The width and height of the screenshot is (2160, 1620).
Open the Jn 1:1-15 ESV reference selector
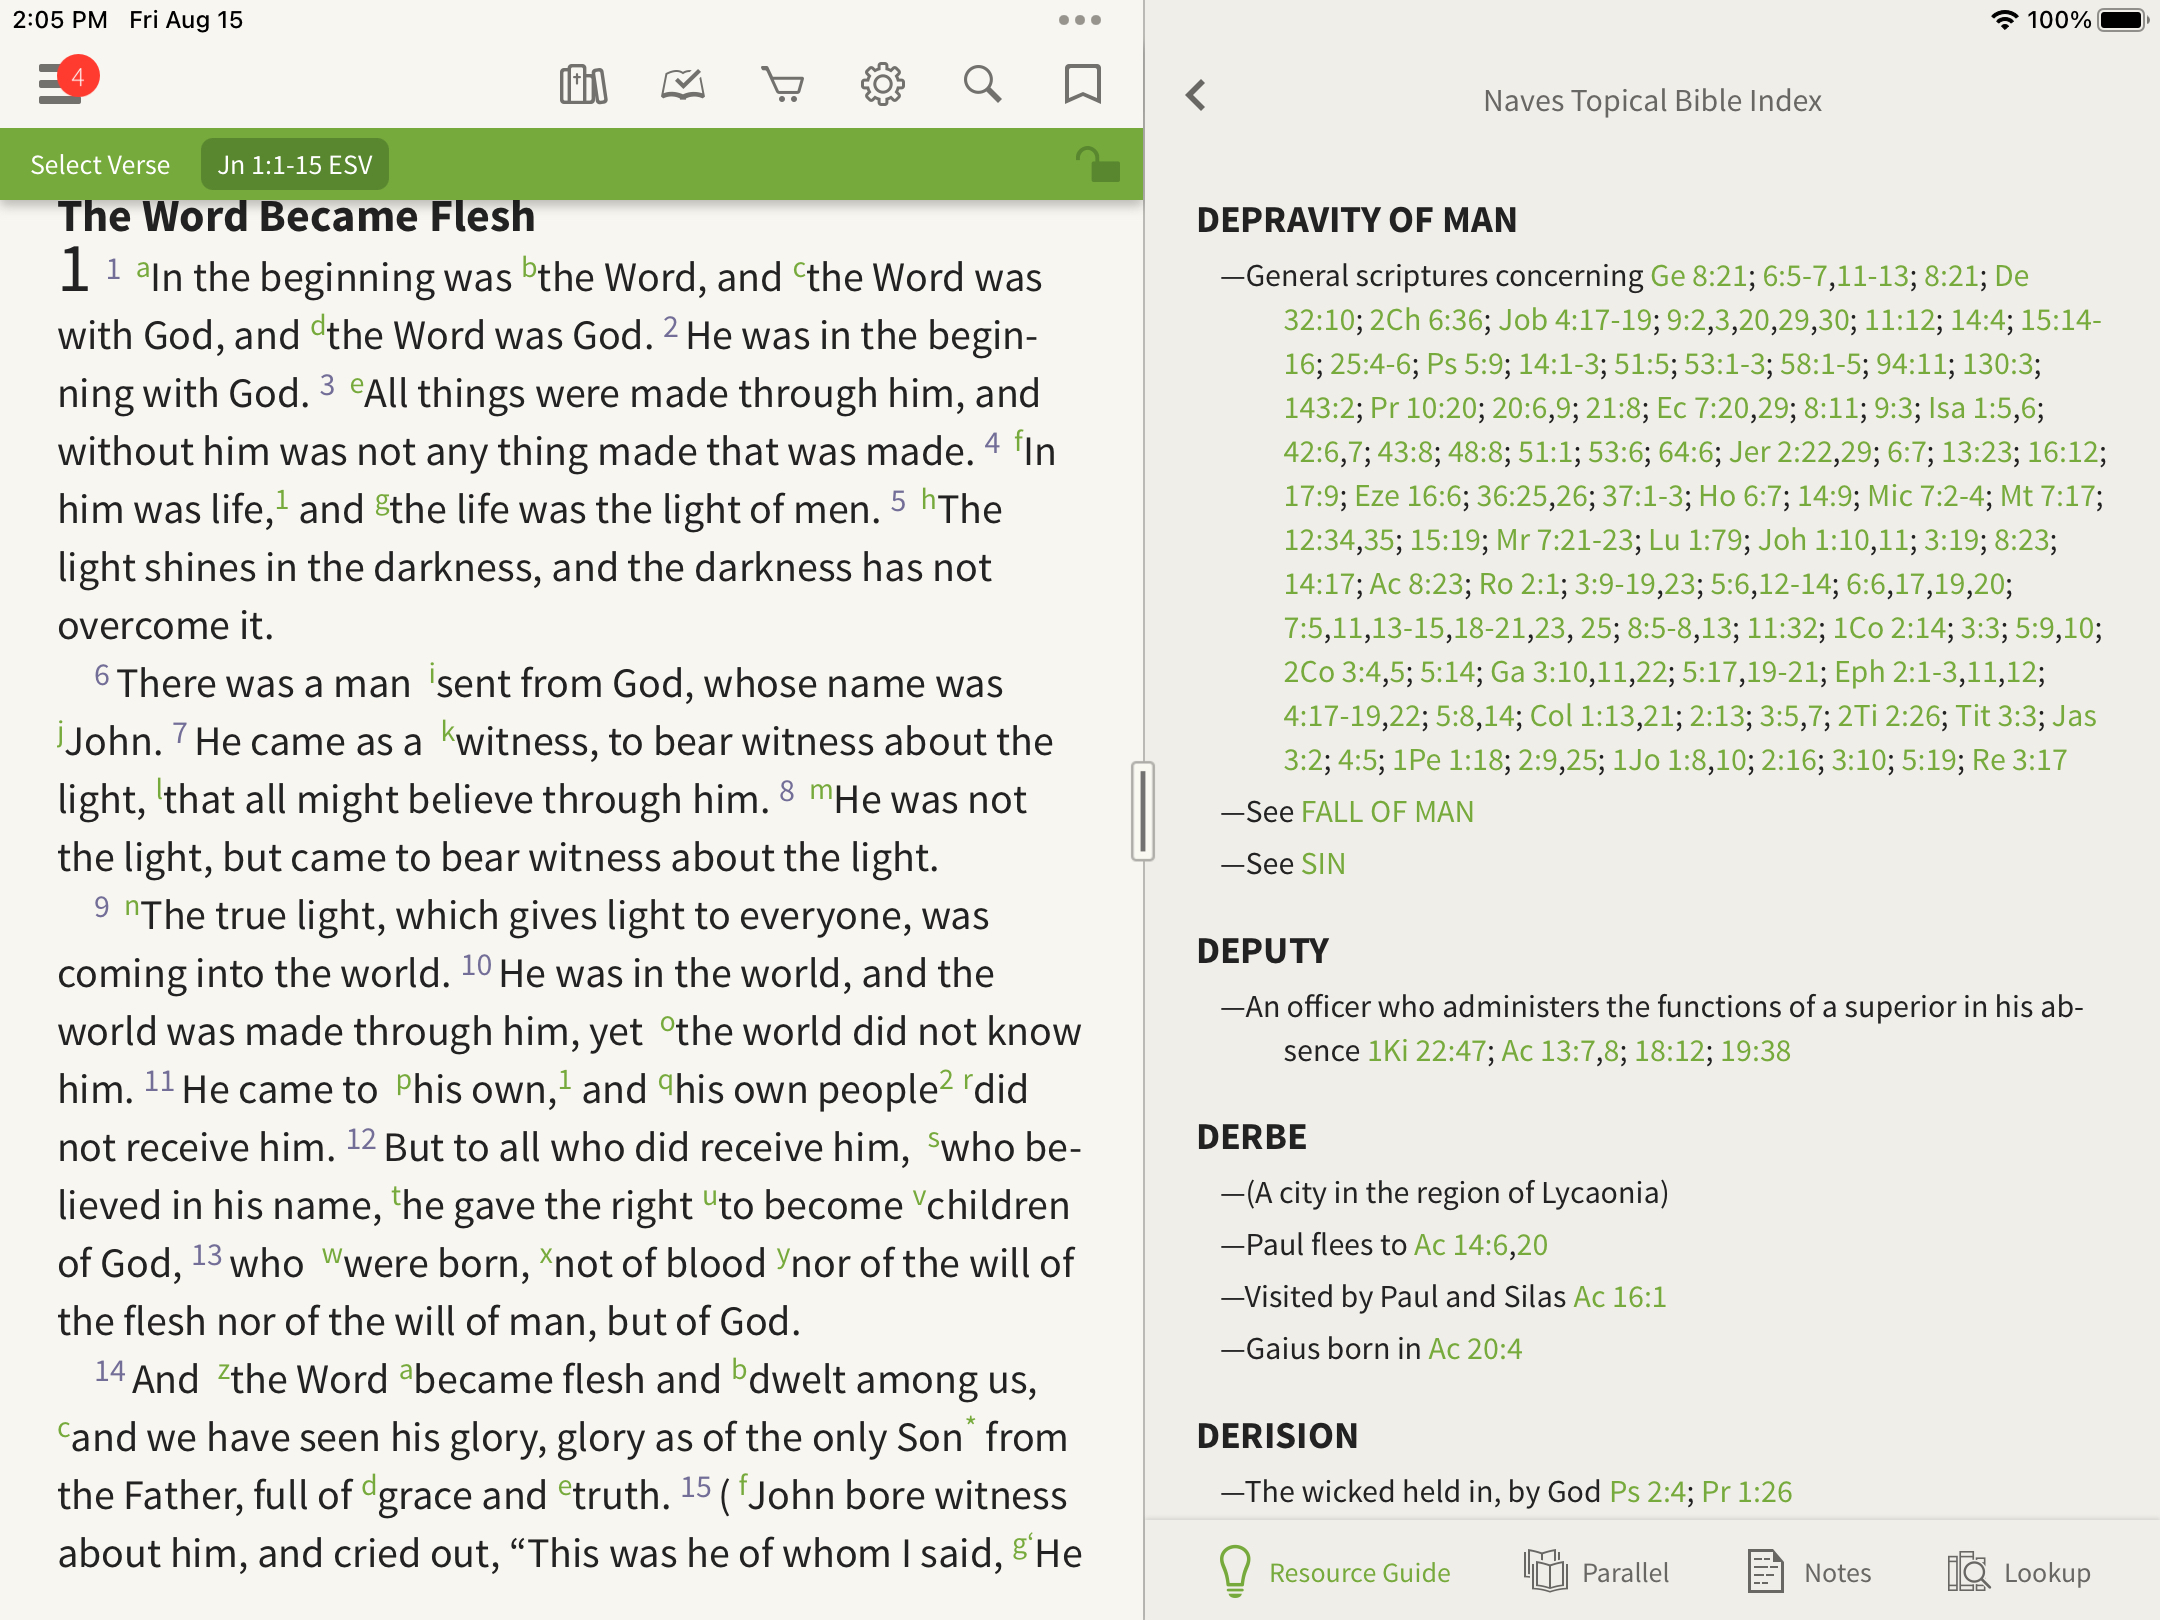point(295,165)
